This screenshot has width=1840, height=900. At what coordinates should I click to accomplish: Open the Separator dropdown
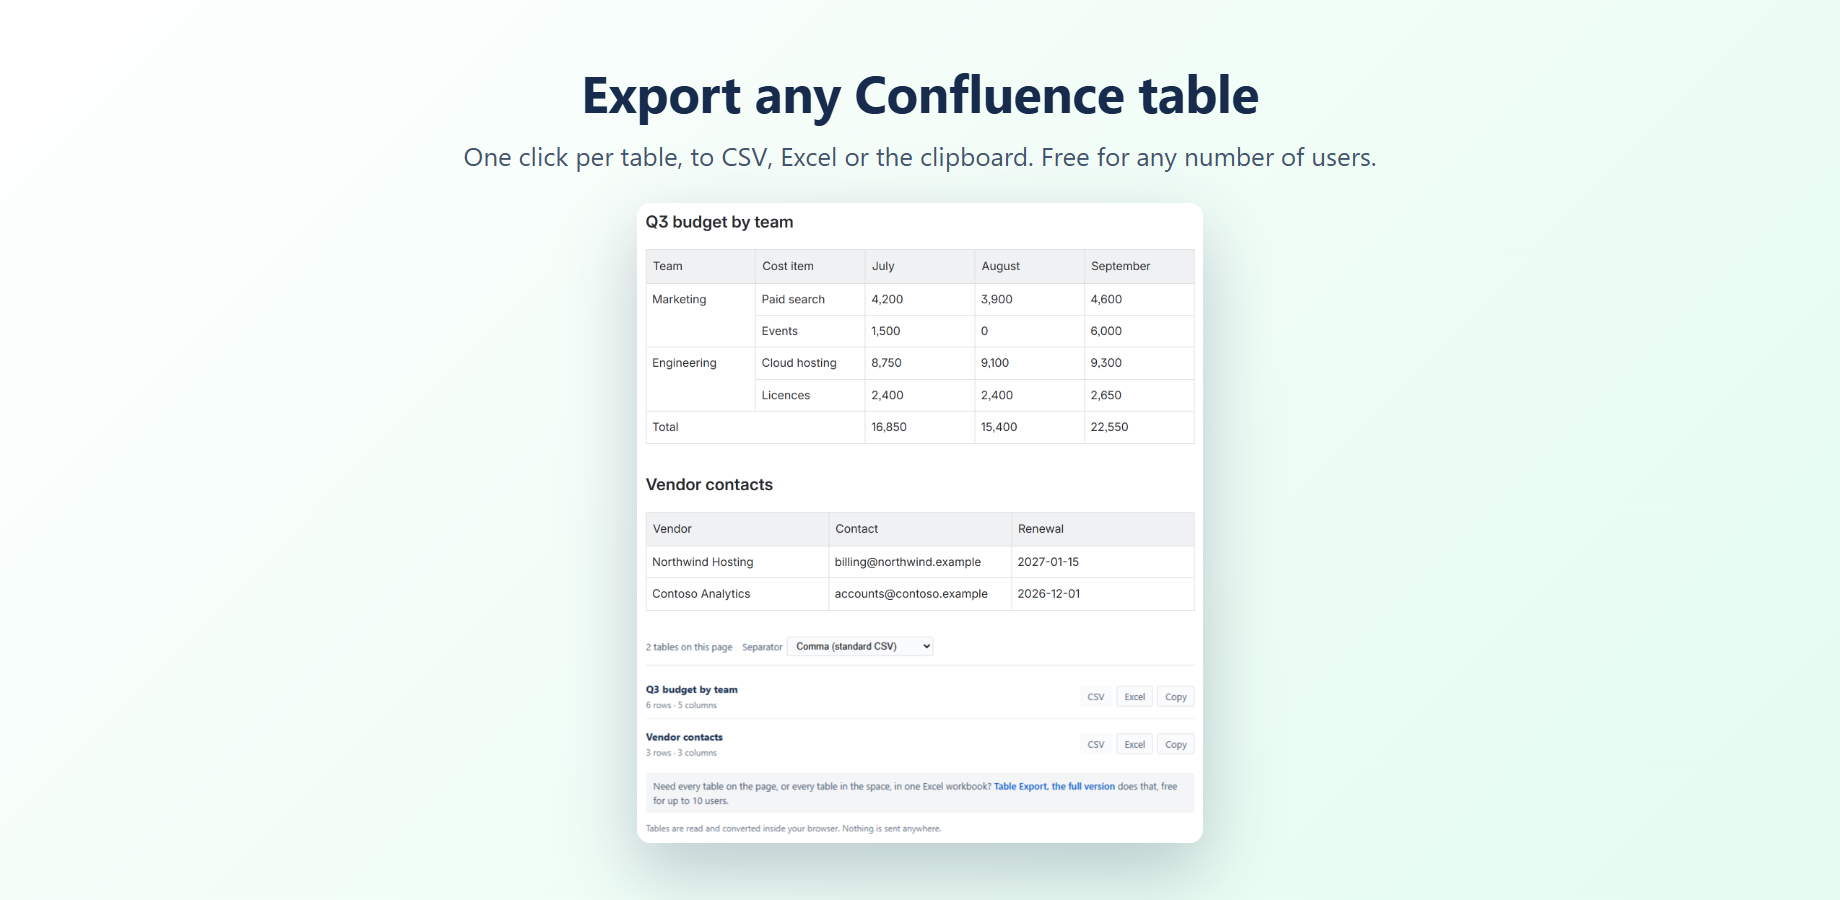tap(860, 647)
